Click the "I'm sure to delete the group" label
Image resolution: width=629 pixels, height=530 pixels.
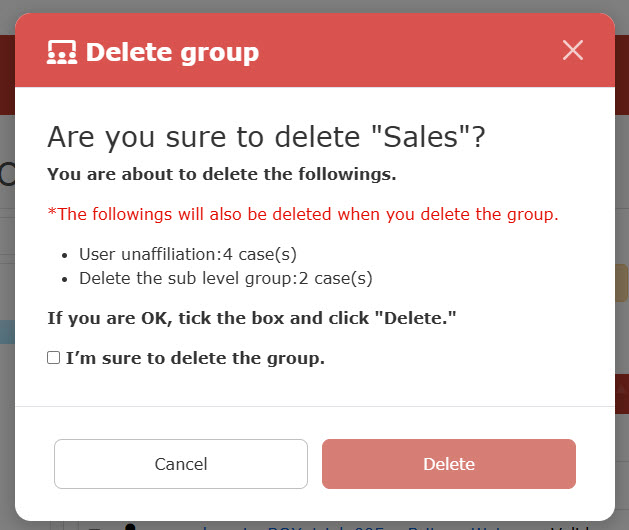tap(195, 358)
